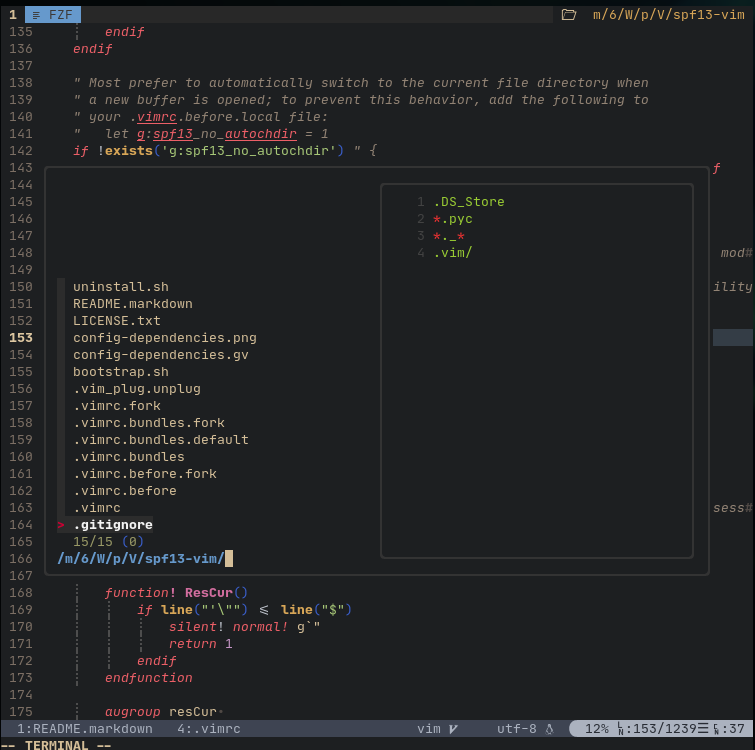This screenshot has width=755, height=750.
Task: Select the FZF tab
Action: click(53, 15)
